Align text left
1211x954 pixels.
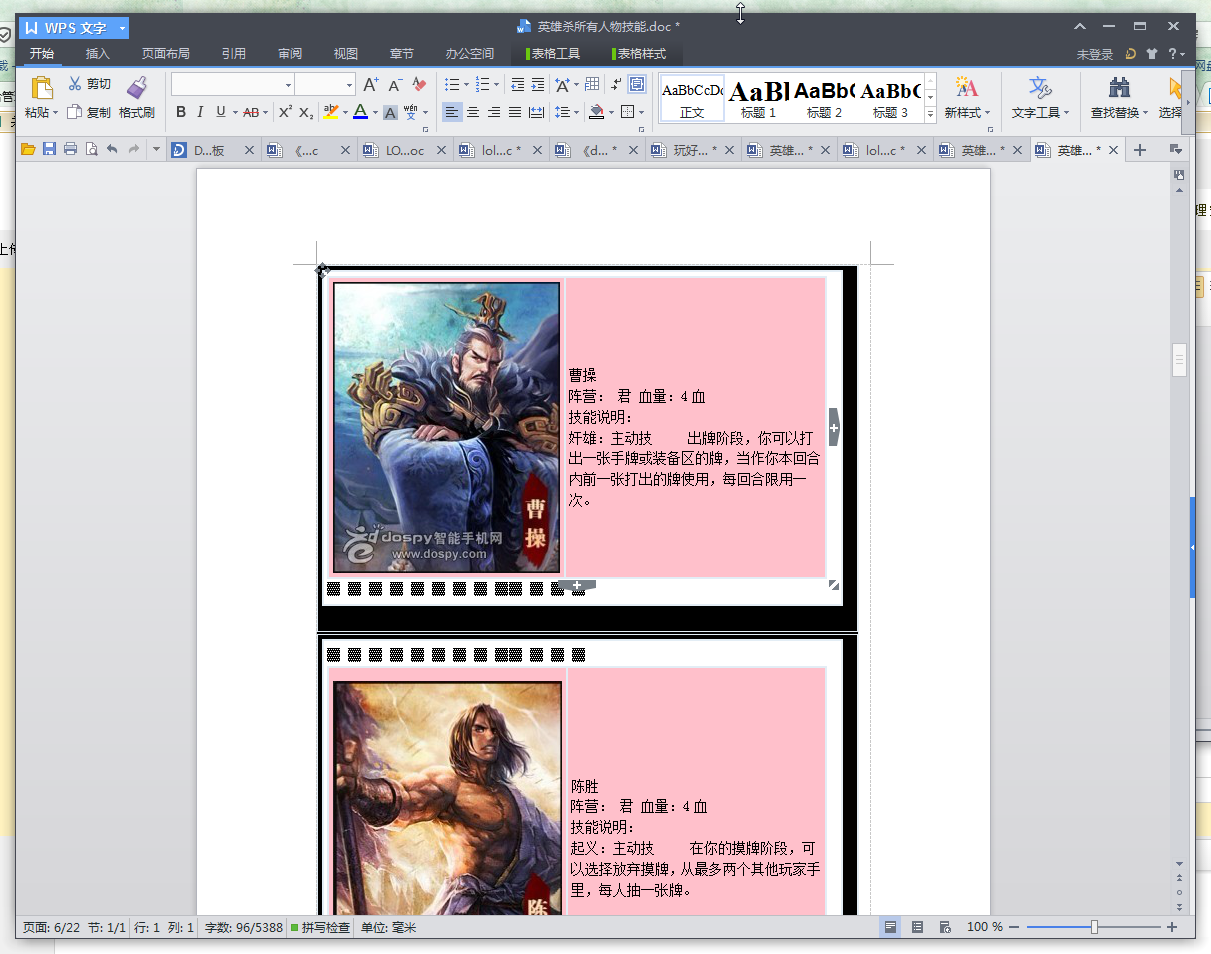(x=452, y=112)
